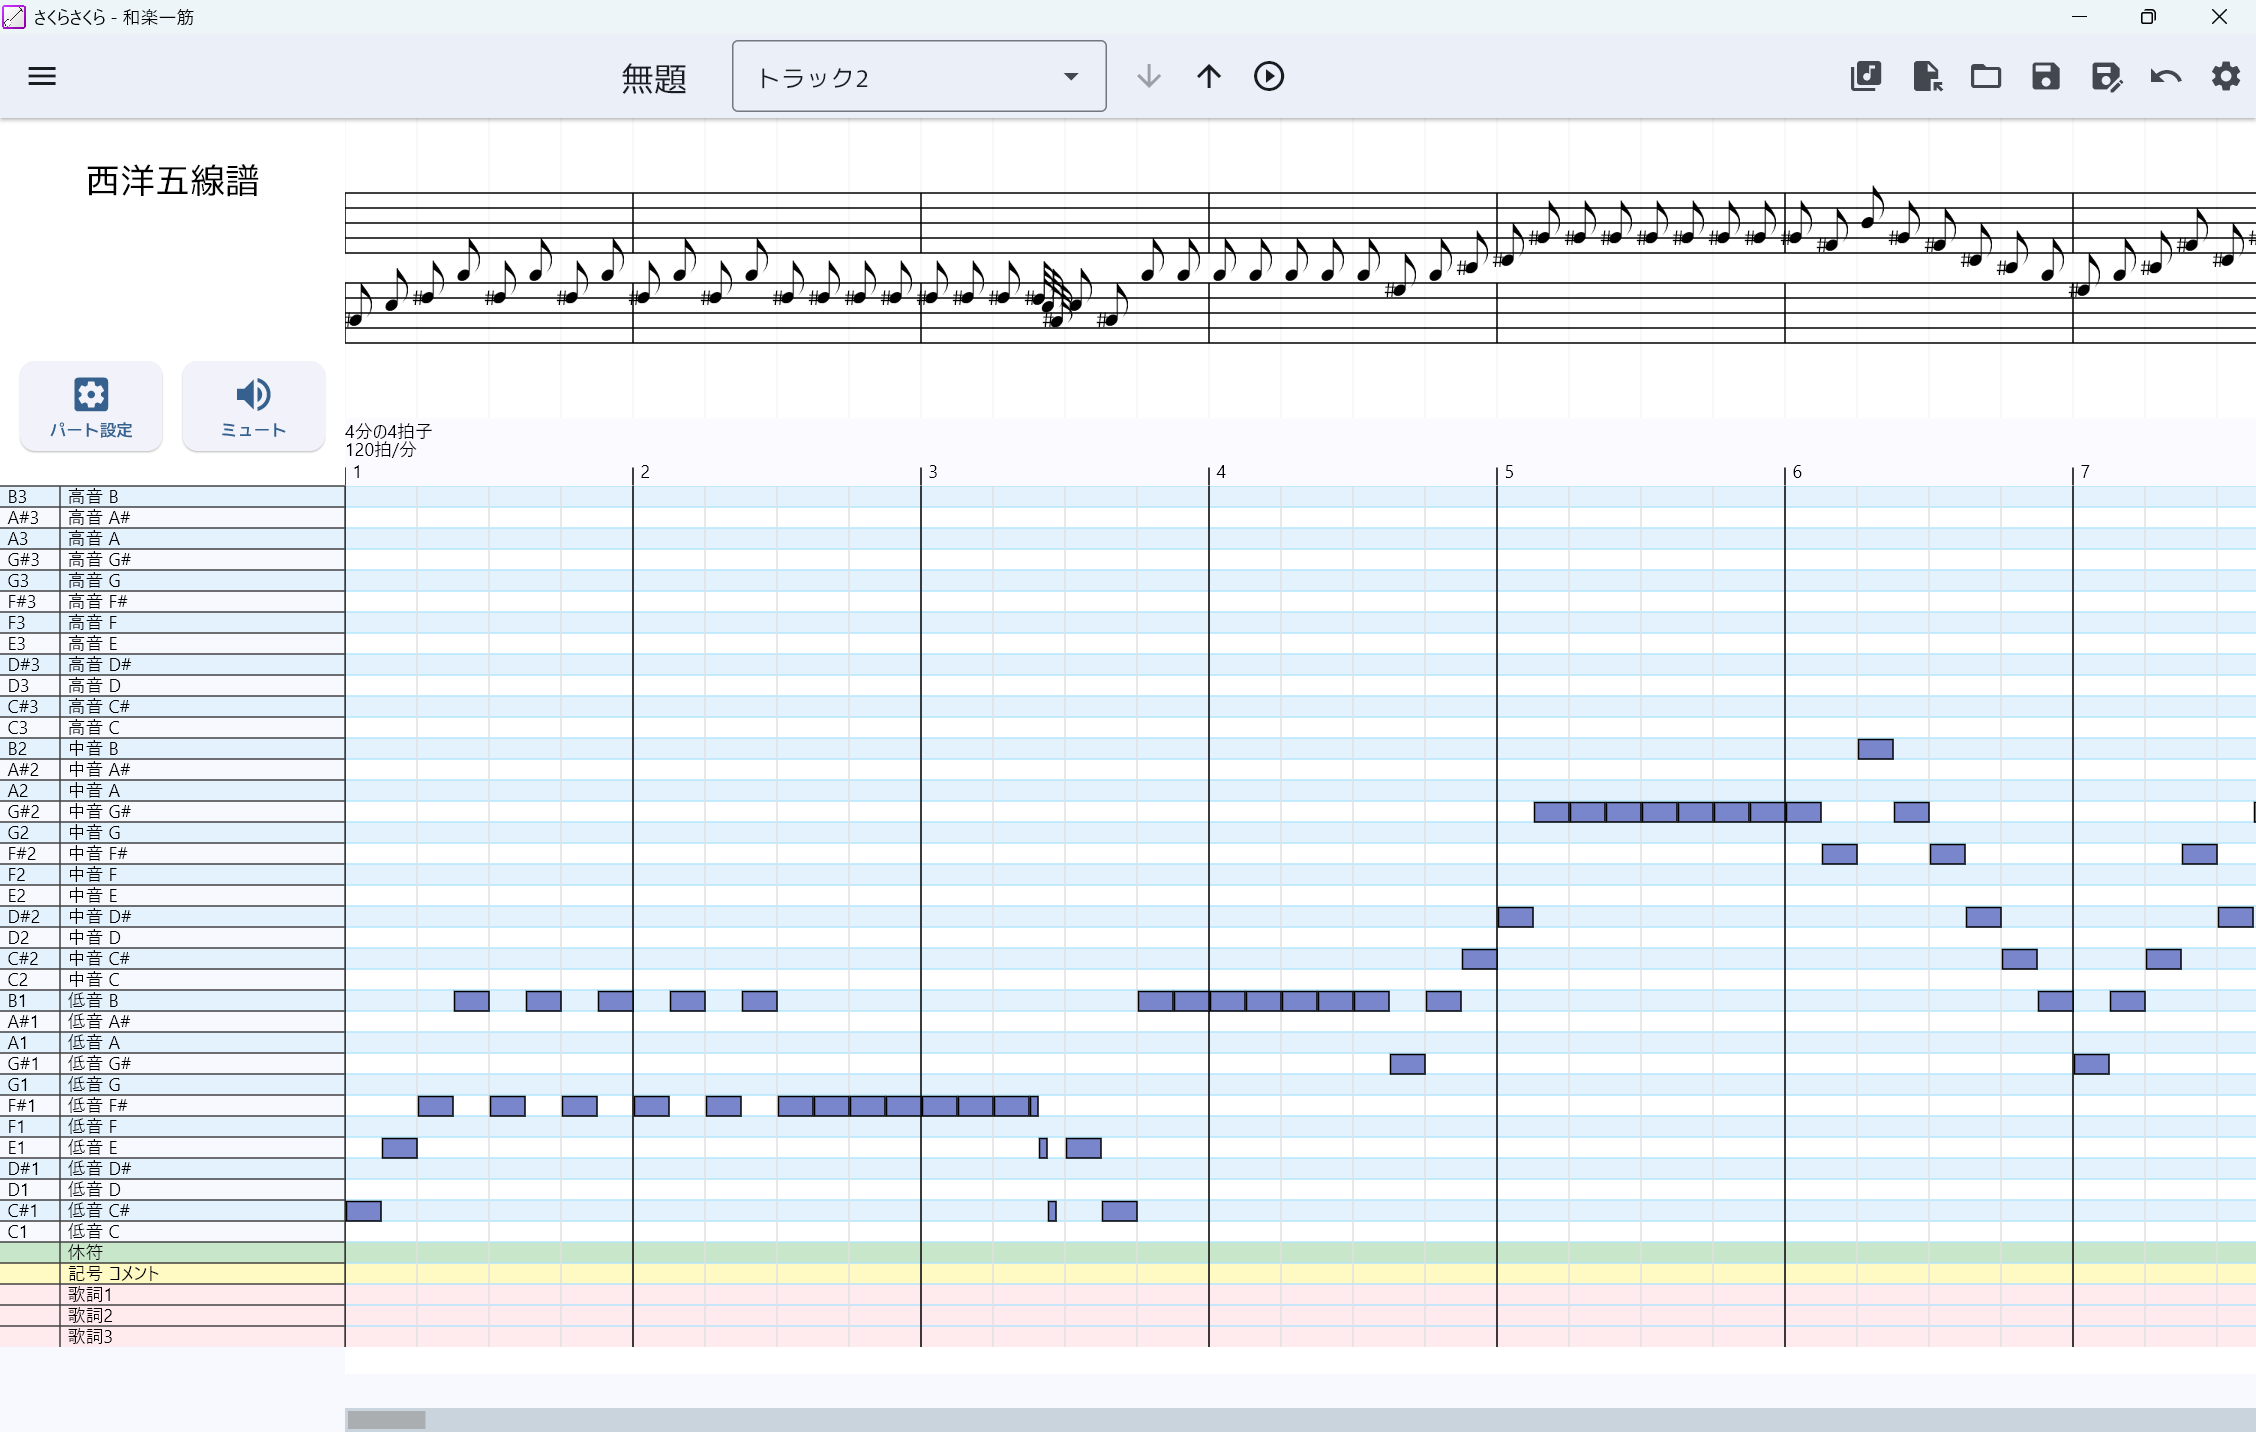Click the dropdown arrow beside トラック2
This screenshot has width=2256, height=1432.
[x=1071, y=76]
